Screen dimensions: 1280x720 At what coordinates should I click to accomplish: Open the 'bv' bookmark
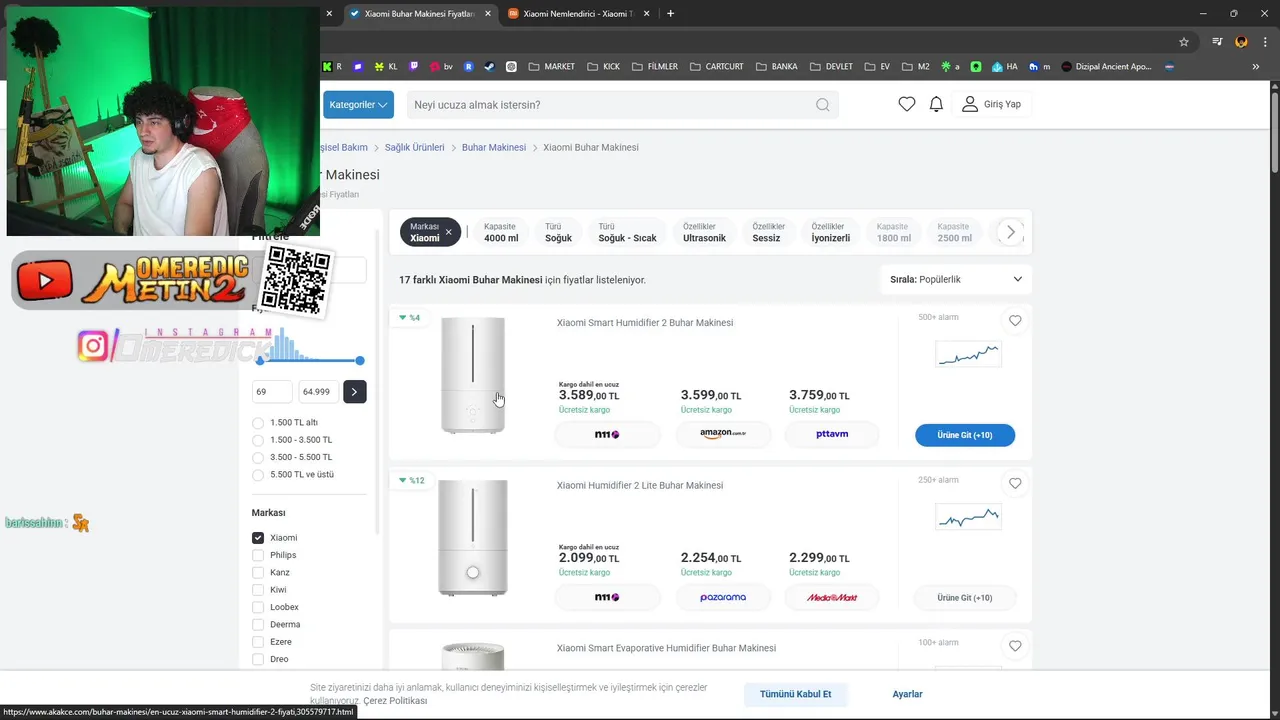[441, 67]
